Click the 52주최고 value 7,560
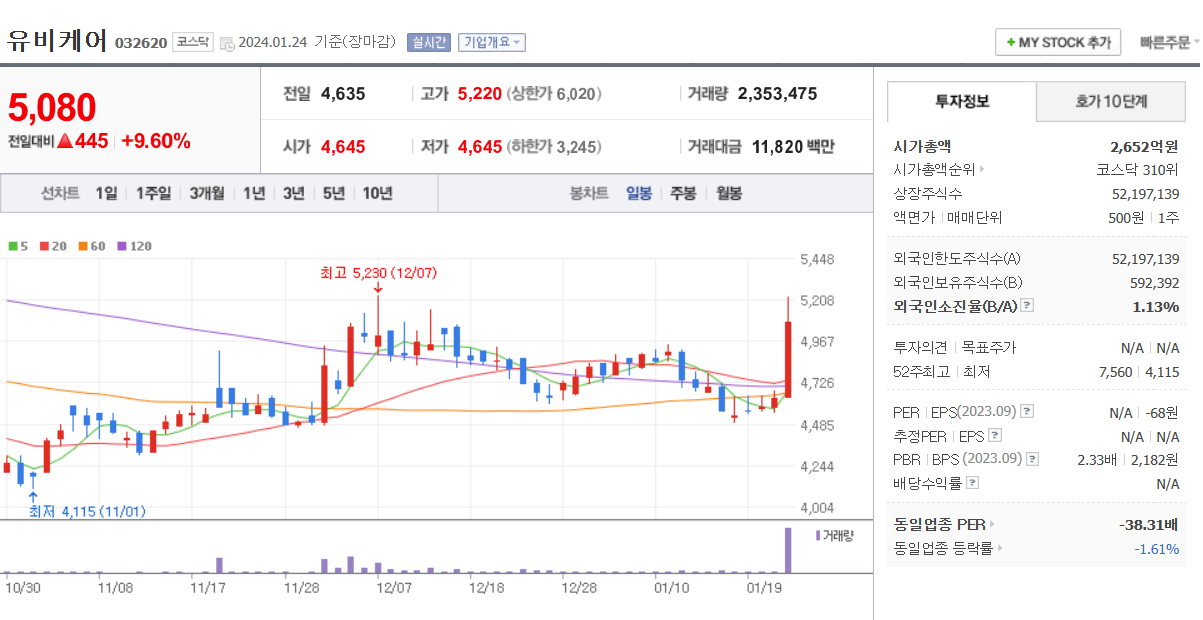Screen dimensions: 1203x620 point(1115,372)
